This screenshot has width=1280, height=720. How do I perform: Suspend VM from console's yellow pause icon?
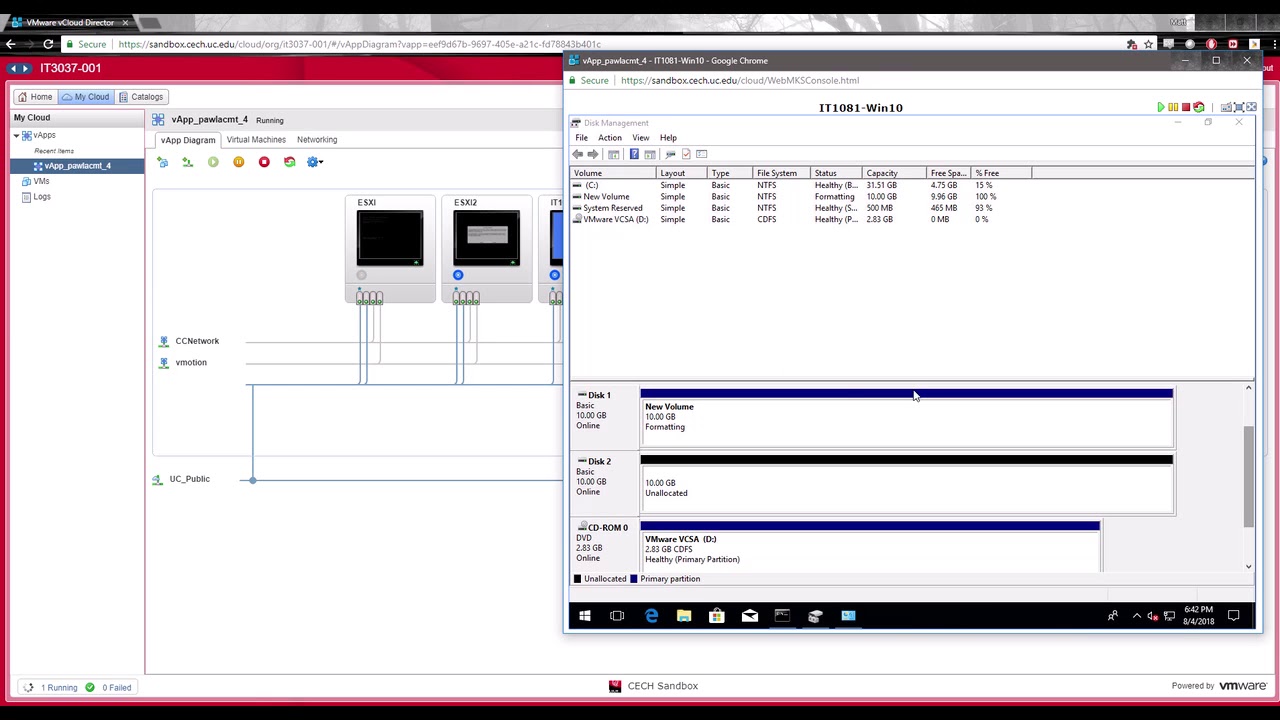pyautogui.click(x=1173, y=107)
